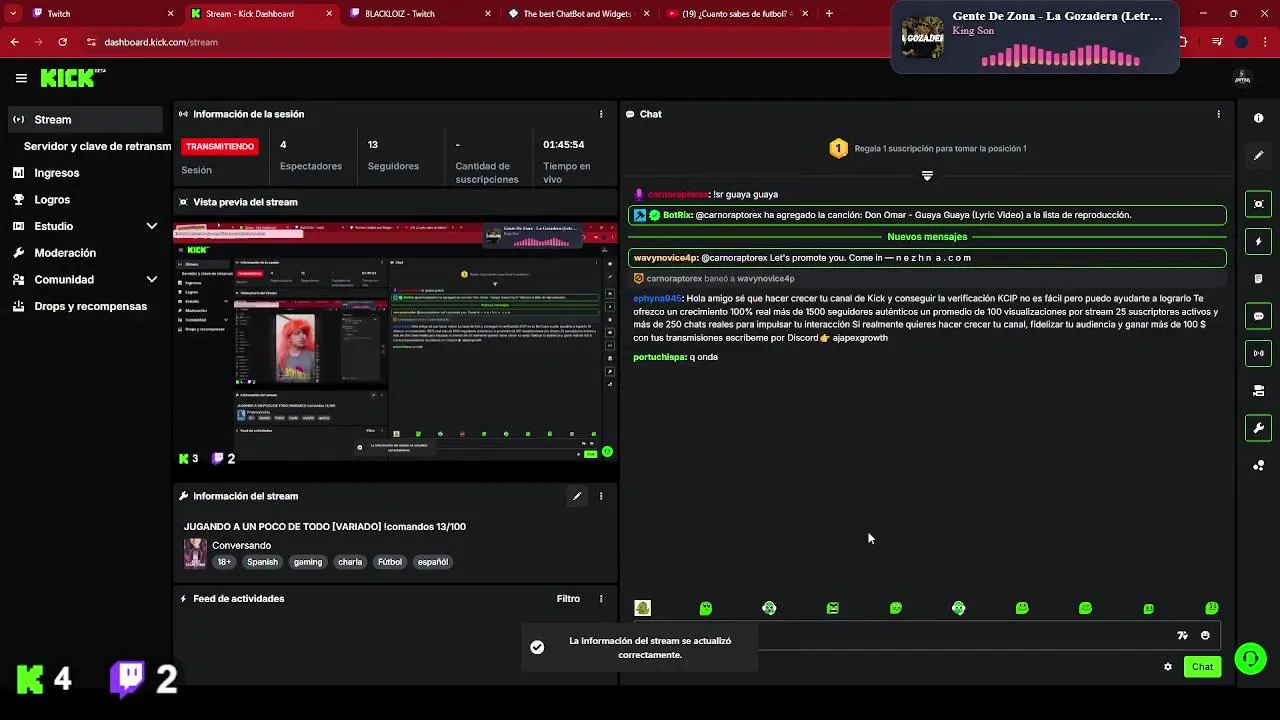Open browser tab search dropdown arrow
Viewport: 1280px width, 720px height.
(13, 14)
